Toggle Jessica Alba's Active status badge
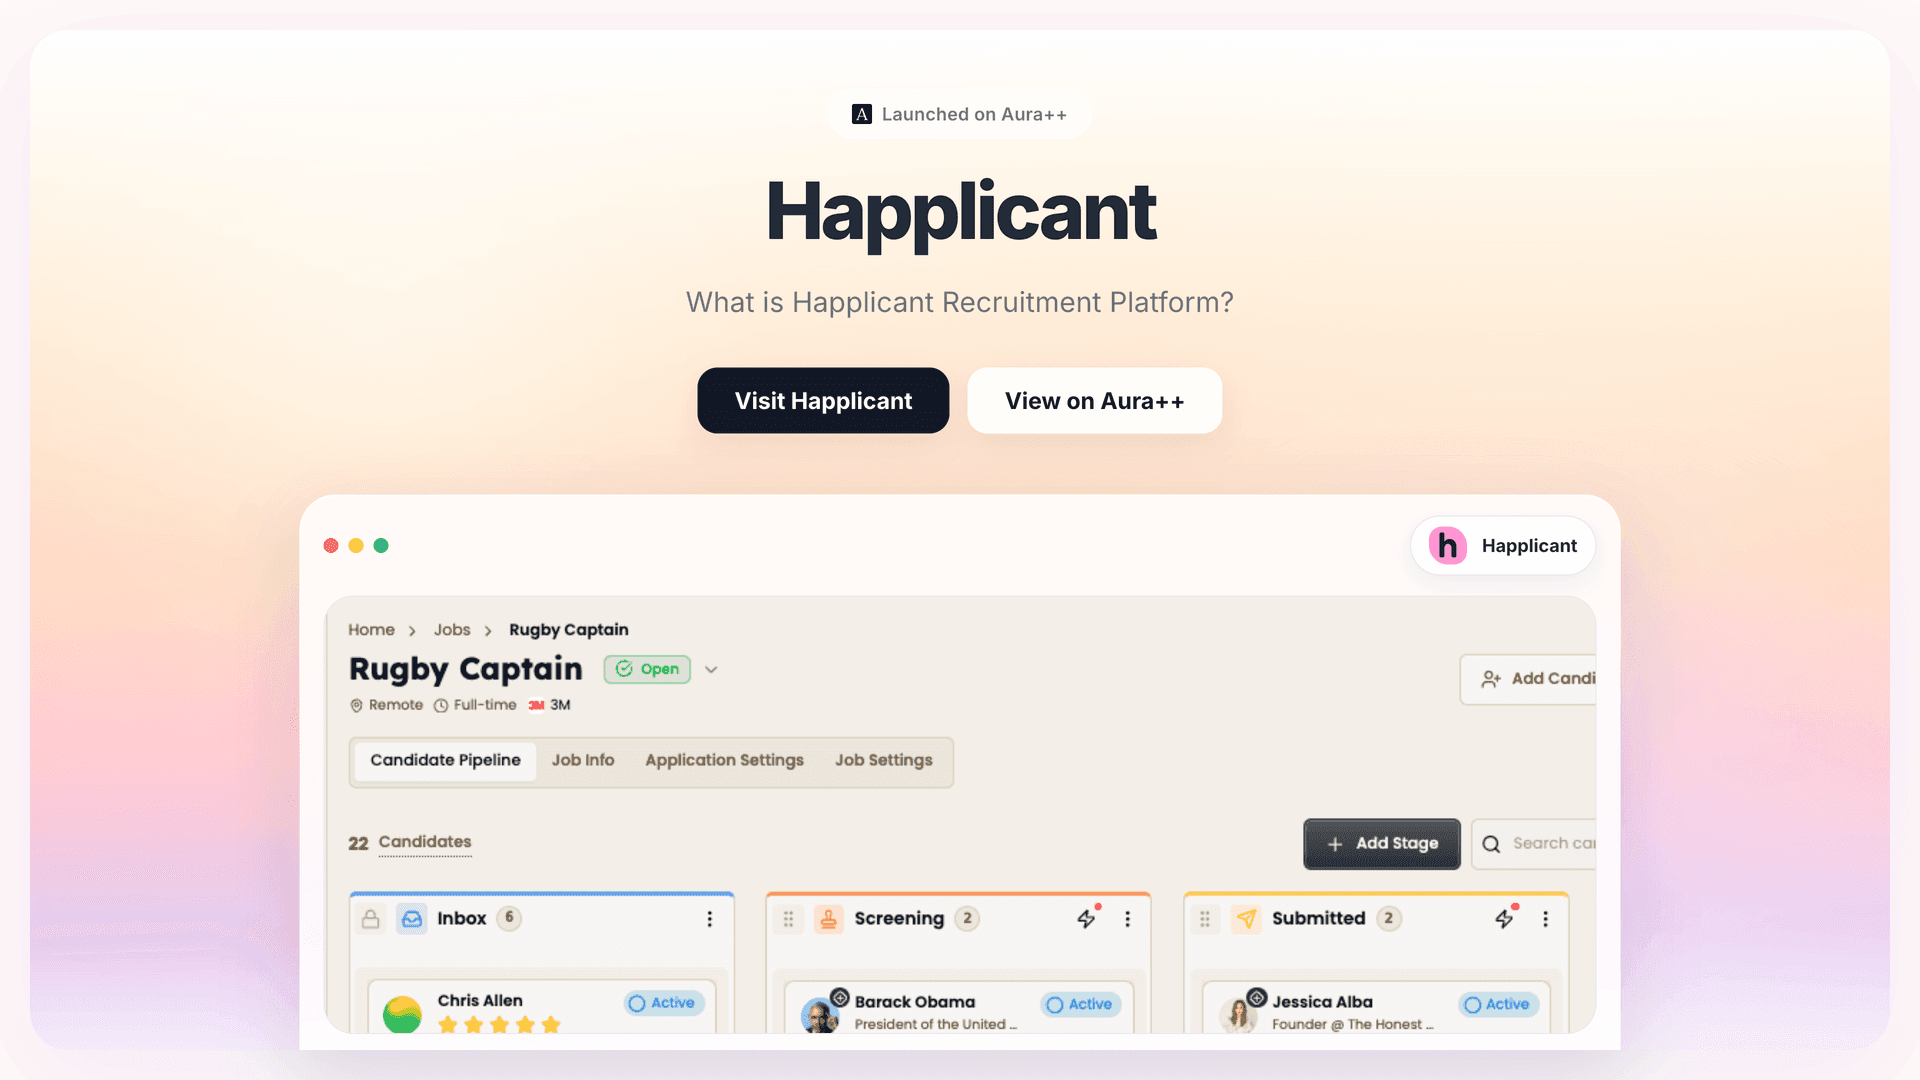 pos(1498,1005)
